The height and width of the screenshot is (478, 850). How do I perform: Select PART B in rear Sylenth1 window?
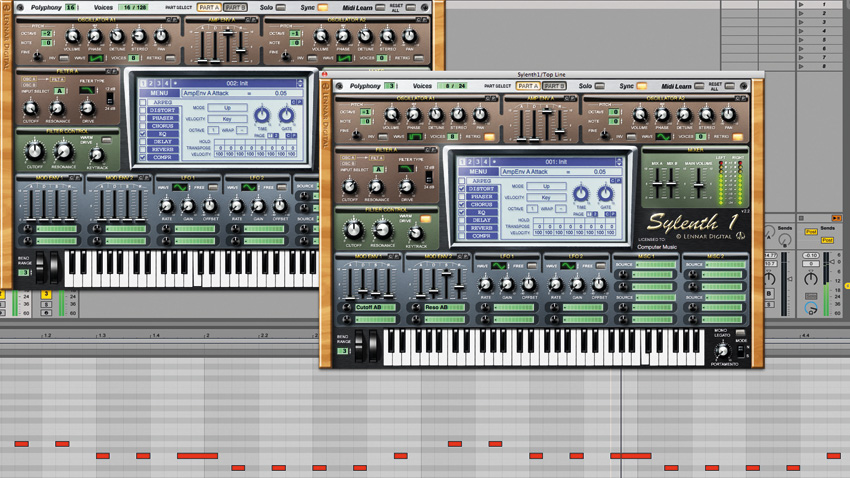pyautogui.click(x=235, y=8)
